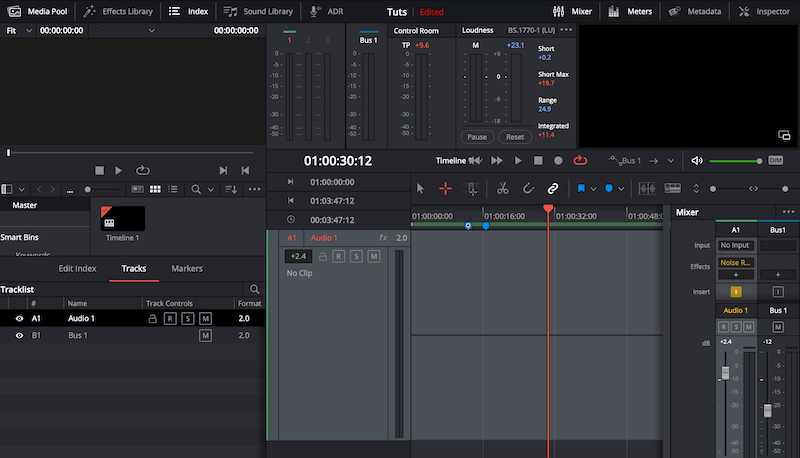This screenshot has height=458, width=800.
Task: Click the loudness Reset button
Action: 514,137
